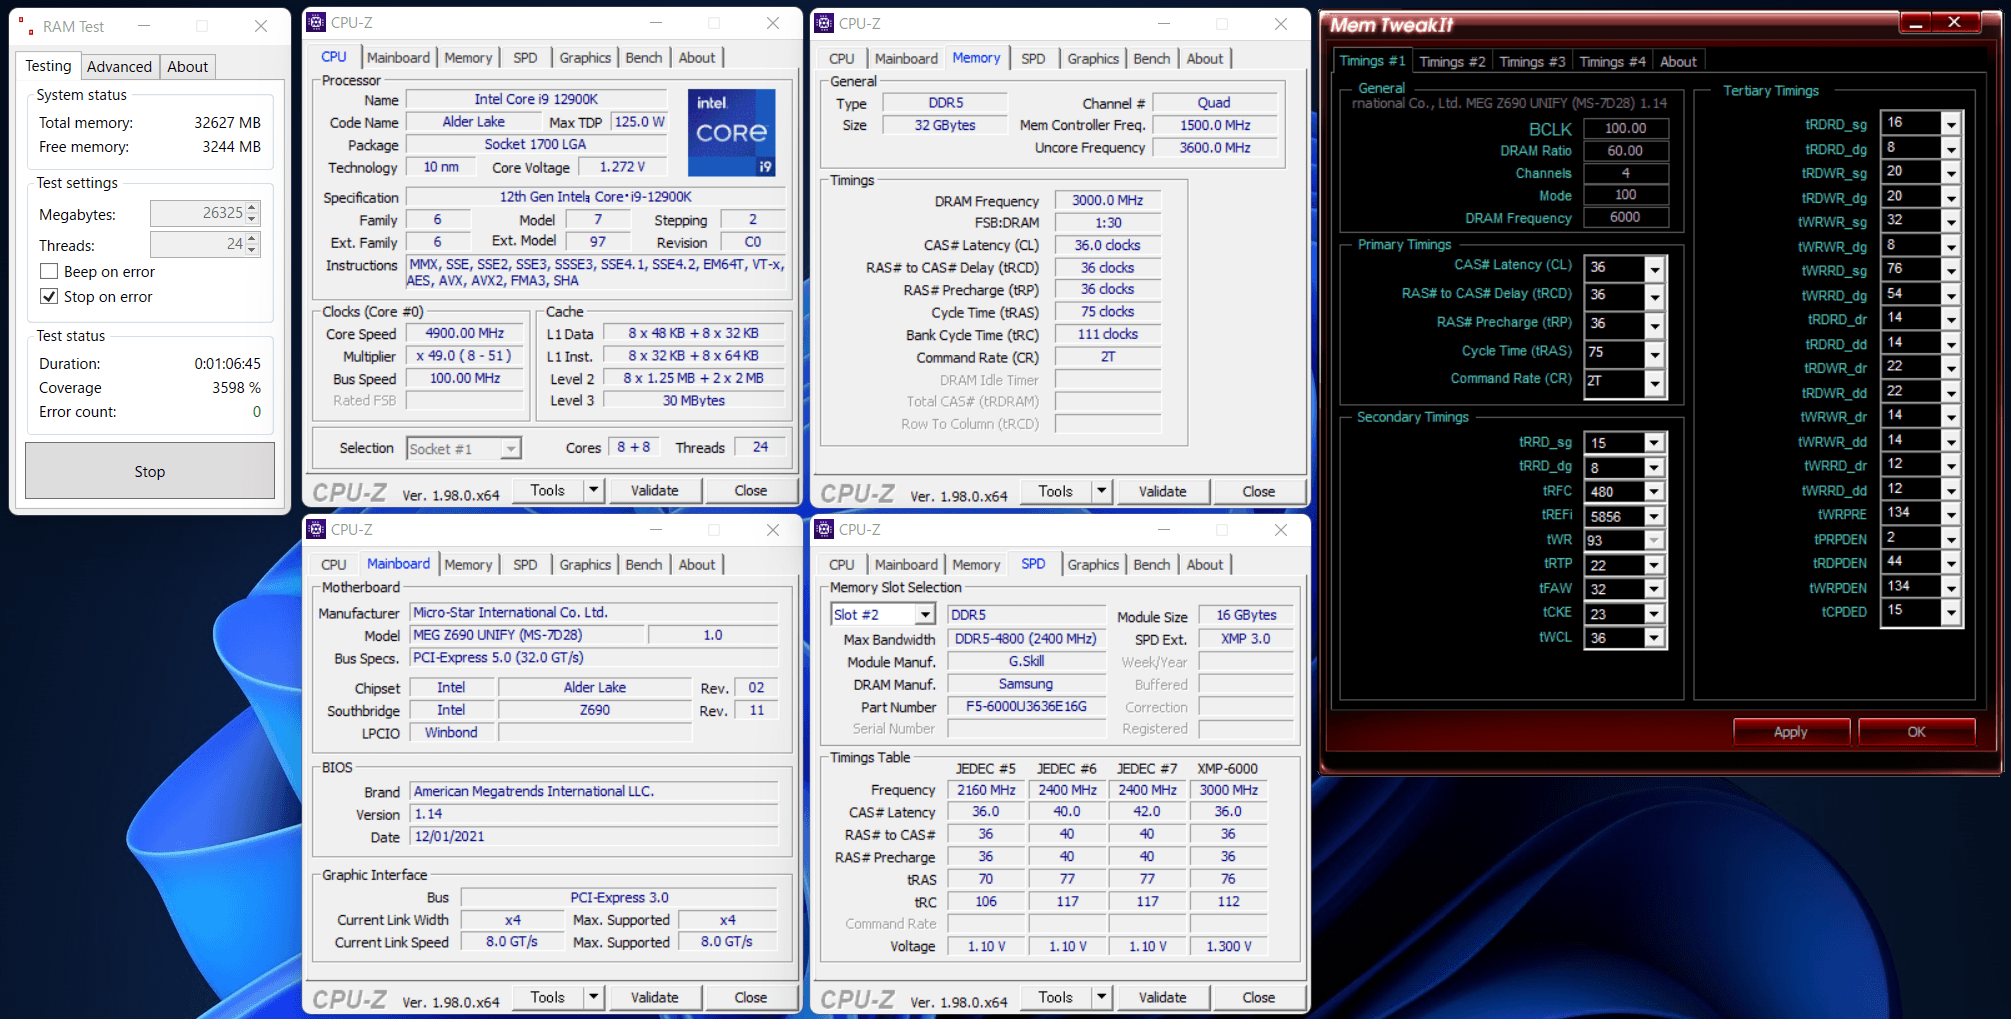Viewport: 2011px width, 1019px height.
Task: Click Tools button in CPU-Z SPD window
Action: (x=1055, y=997)
